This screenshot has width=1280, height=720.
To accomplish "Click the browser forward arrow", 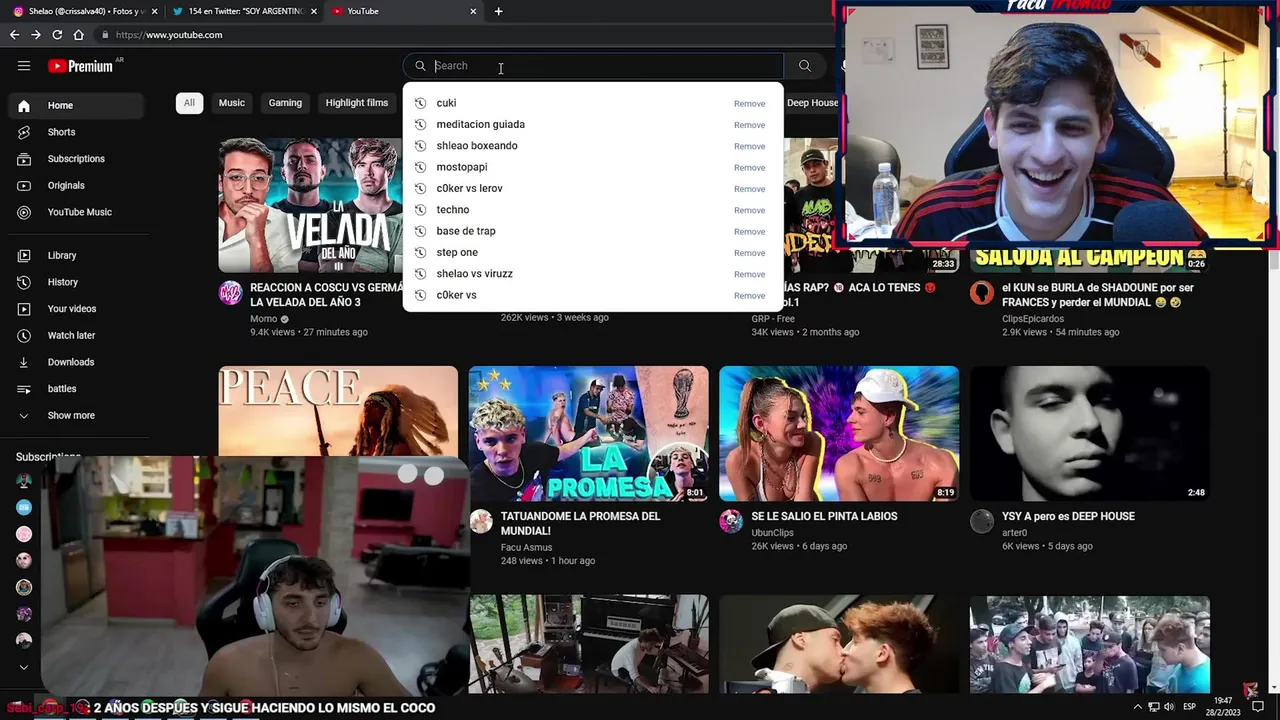I will [36, 35].
